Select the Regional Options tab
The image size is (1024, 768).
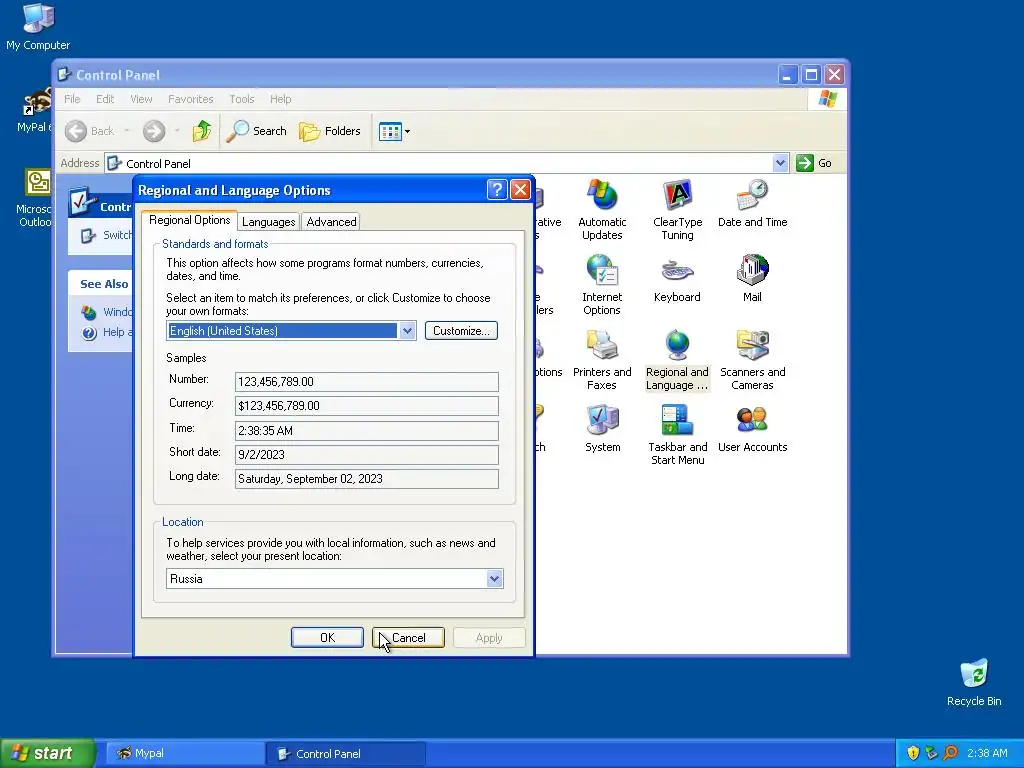189,220
